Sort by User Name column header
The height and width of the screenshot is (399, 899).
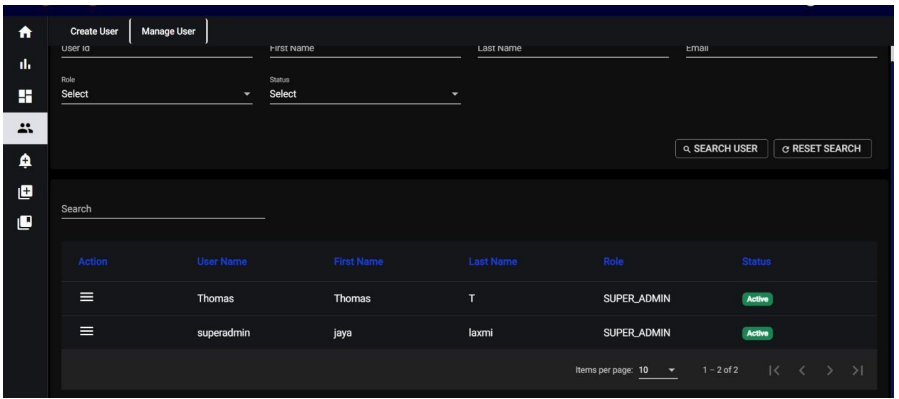222,261
